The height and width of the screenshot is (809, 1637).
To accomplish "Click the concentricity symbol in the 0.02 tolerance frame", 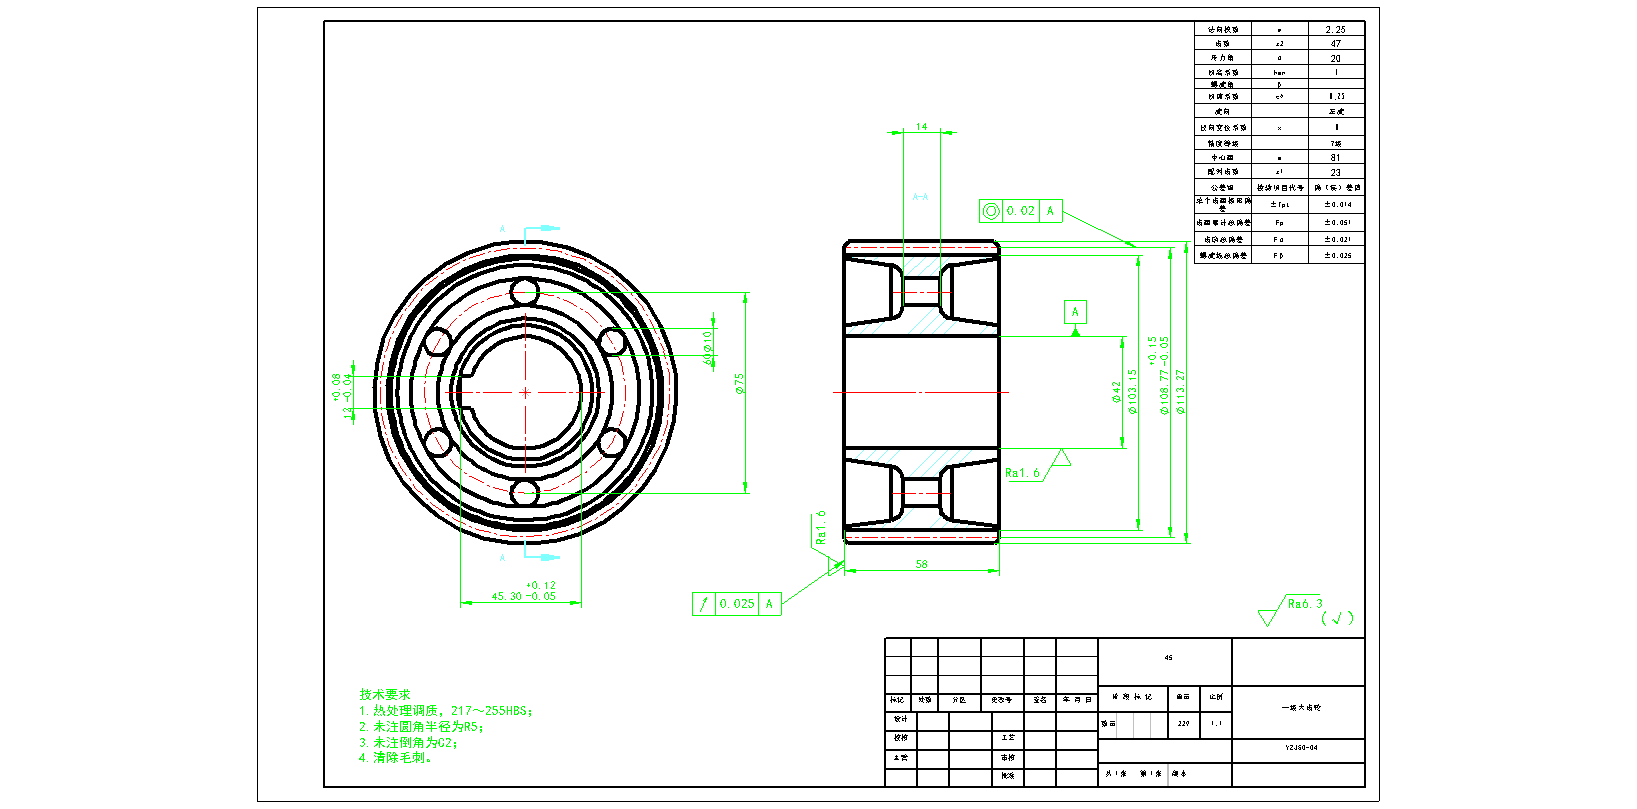I will [x=991, y=211].
